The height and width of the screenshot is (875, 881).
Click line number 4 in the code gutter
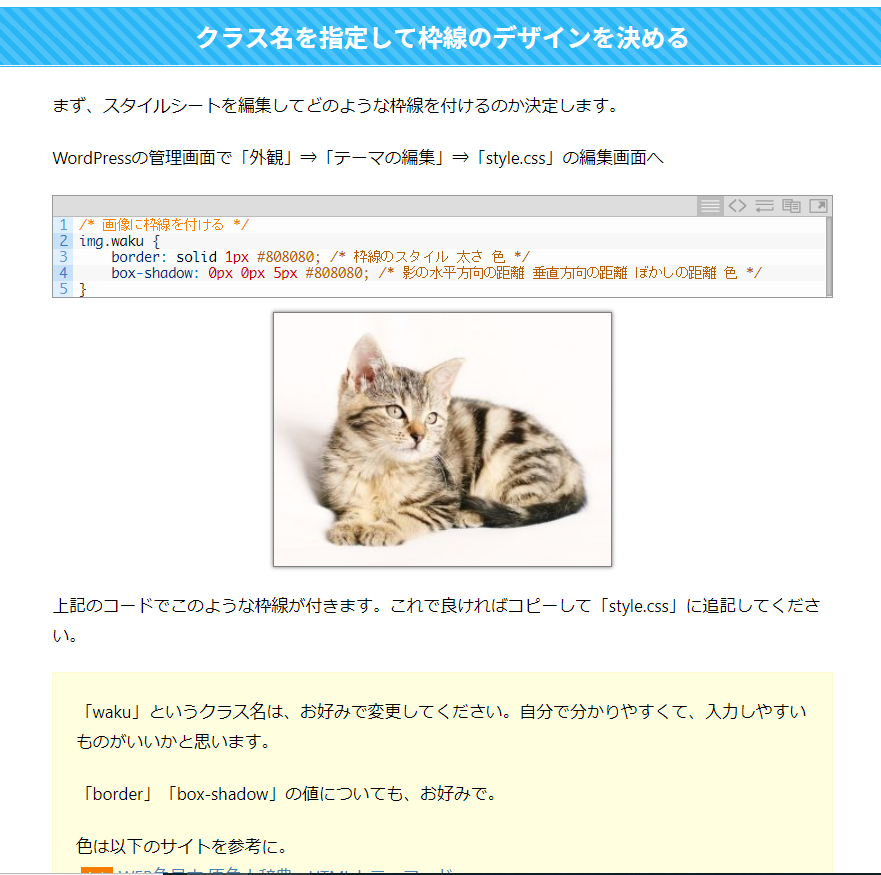click(x=63, y=273)
